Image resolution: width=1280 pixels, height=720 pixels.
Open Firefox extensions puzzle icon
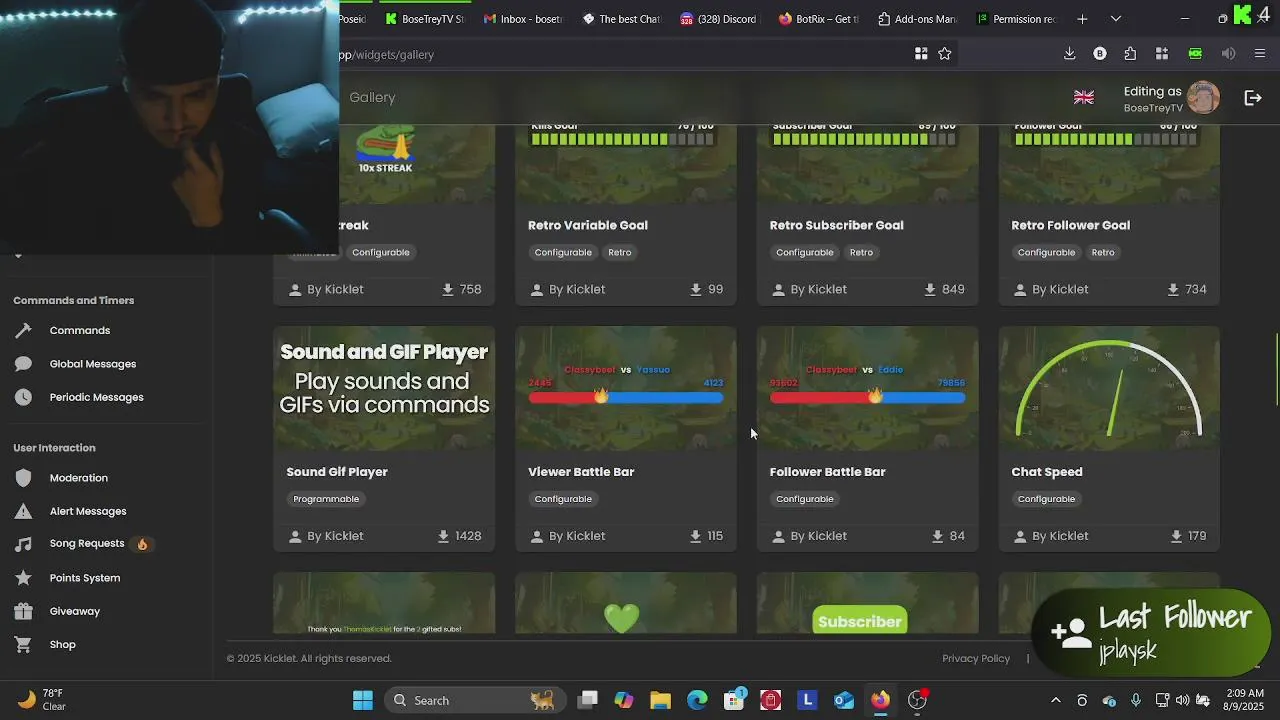click(1130, 54)
